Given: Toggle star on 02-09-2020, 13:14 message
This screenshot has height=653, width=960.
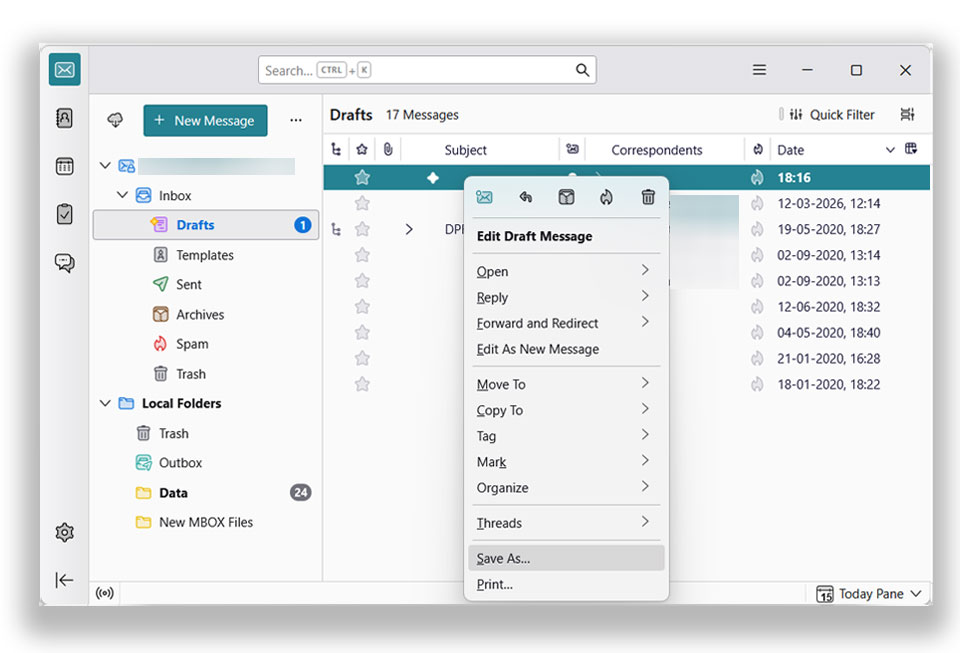Looking at the screenshot, I should pos(362,255).
